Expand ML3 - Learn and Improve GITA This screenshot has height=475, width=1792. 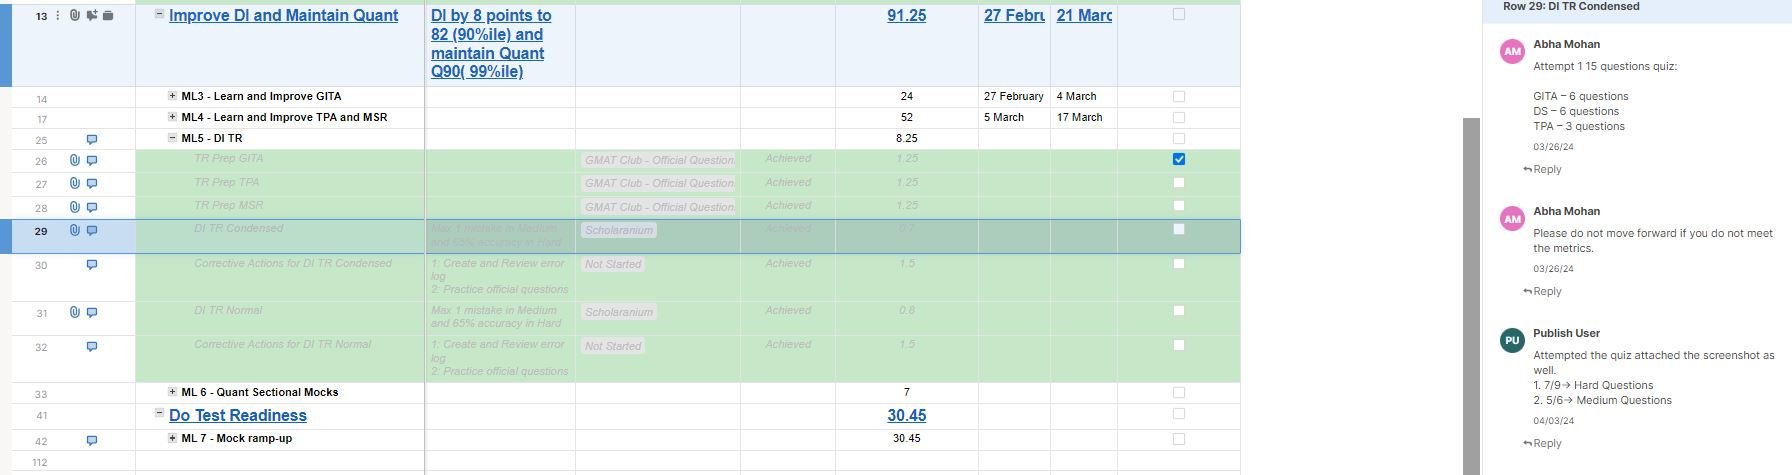tap(173, 96)
